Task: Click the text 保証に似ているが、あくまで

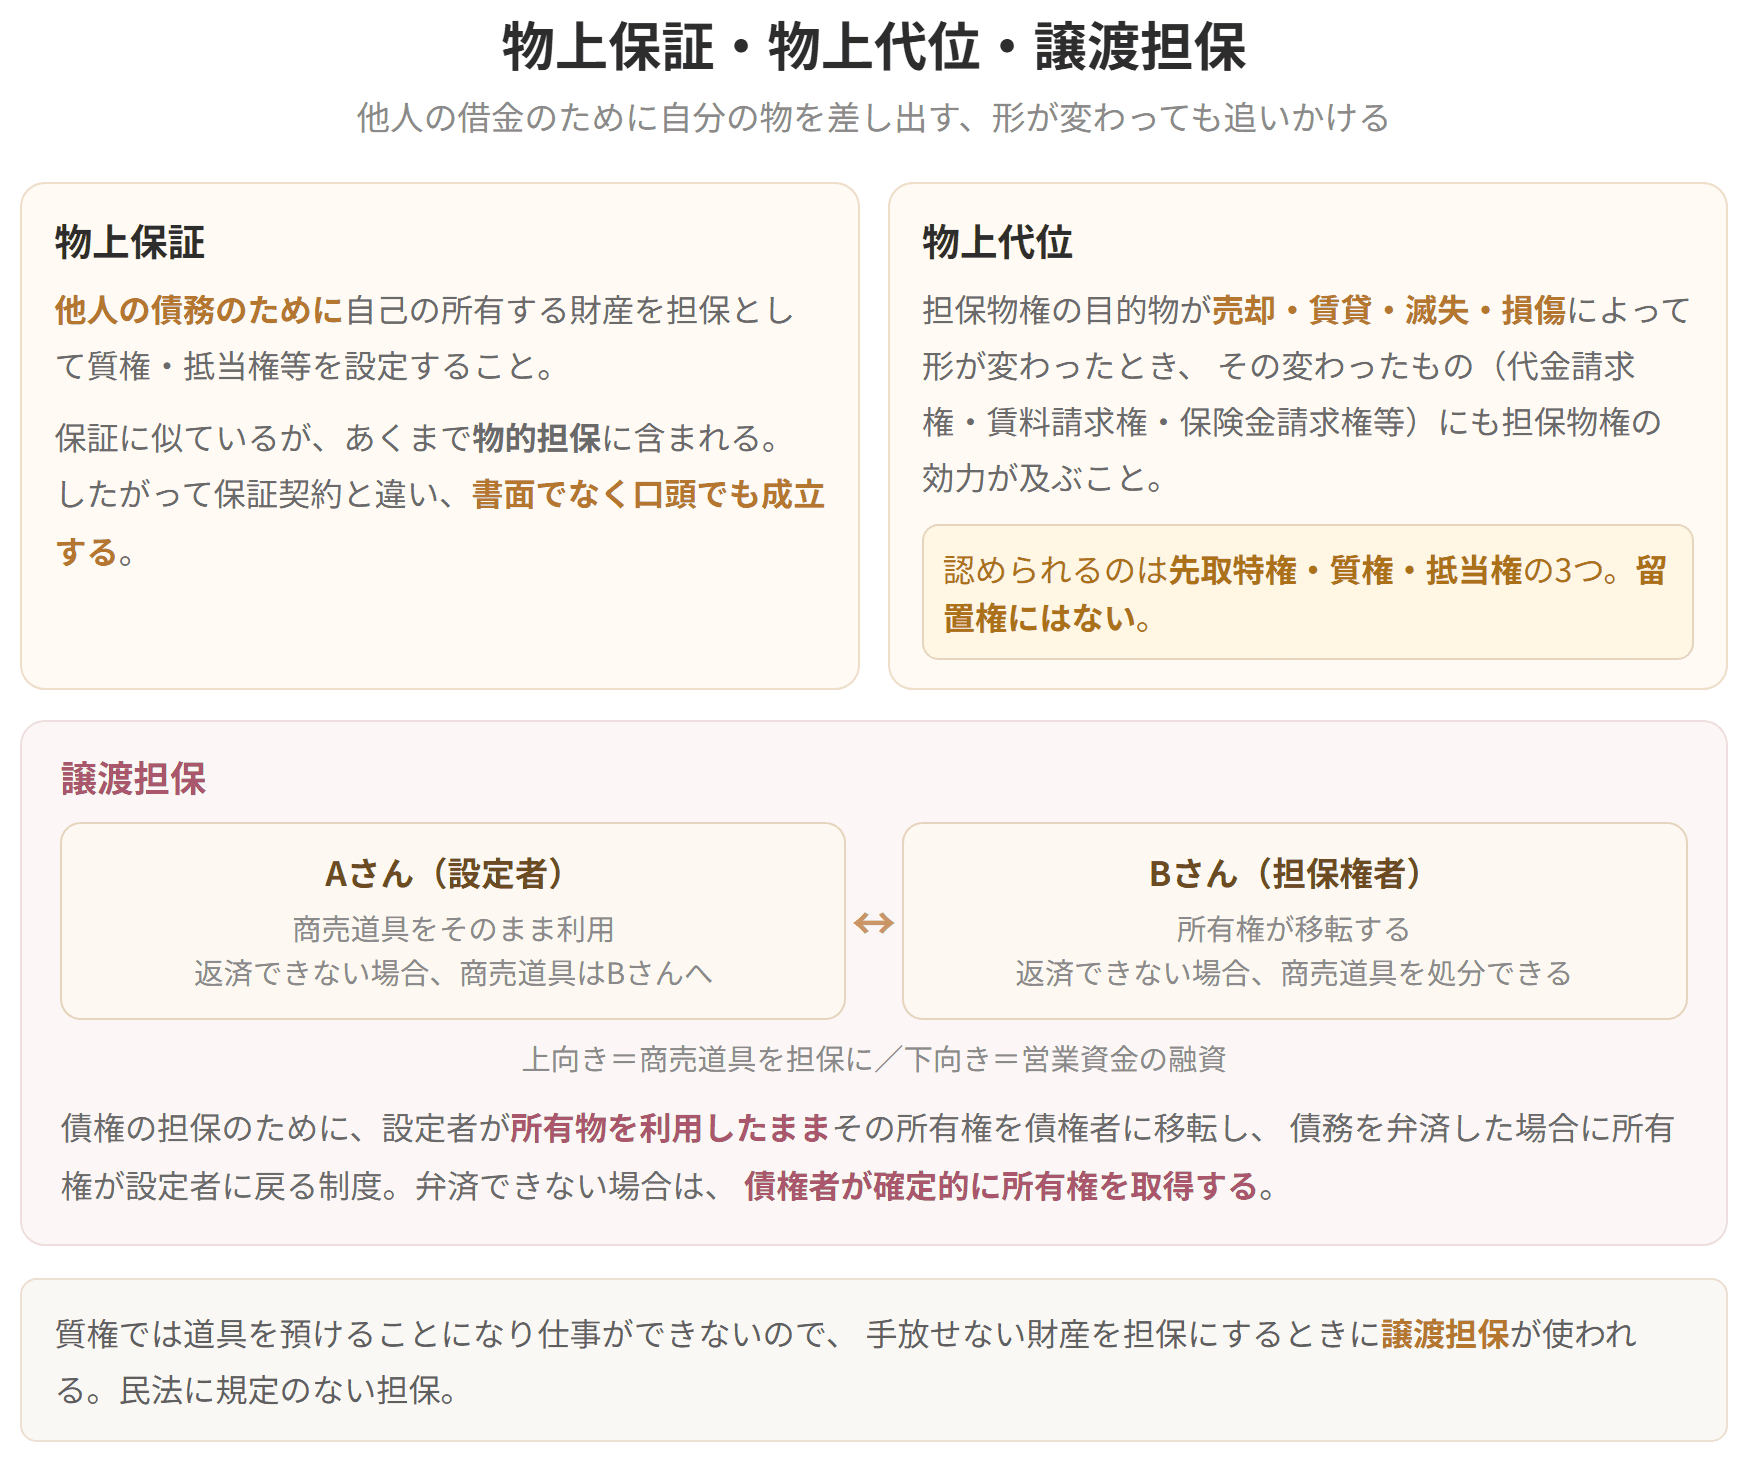Action: click(x=263, y=438)
